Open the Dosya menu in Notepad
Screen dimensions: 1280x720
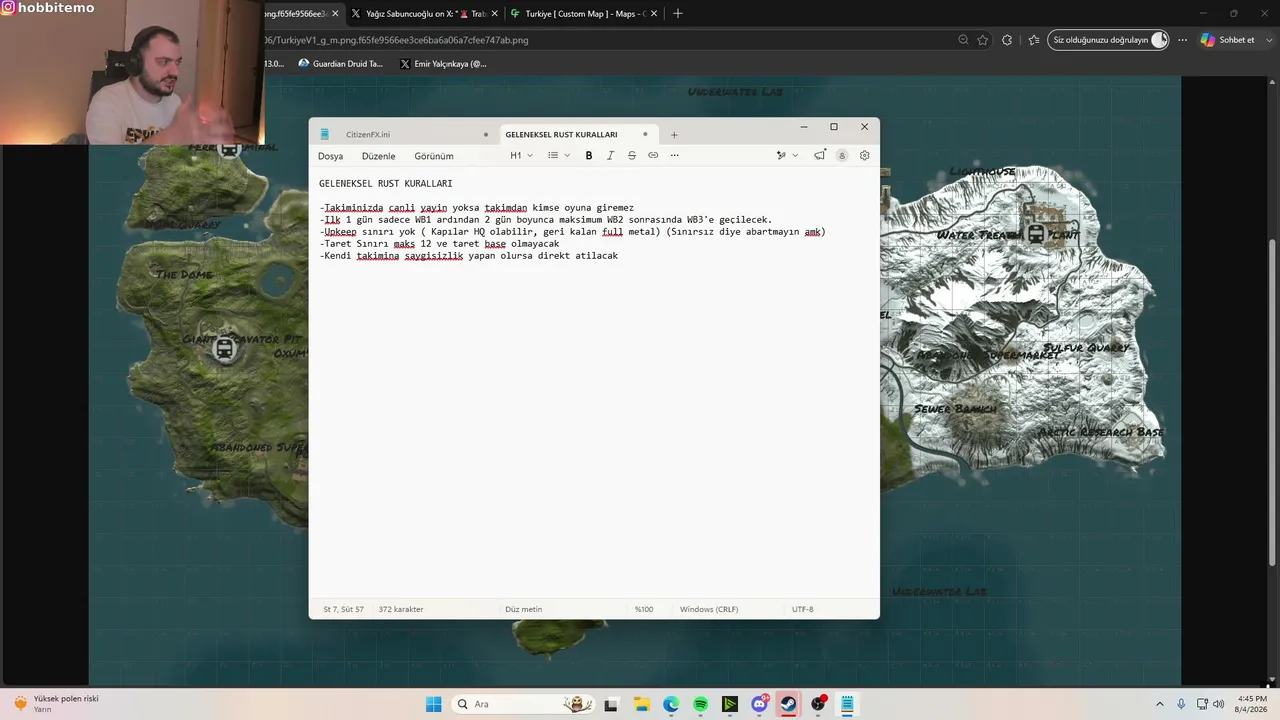pyautogui.click(x=330, y=156)
